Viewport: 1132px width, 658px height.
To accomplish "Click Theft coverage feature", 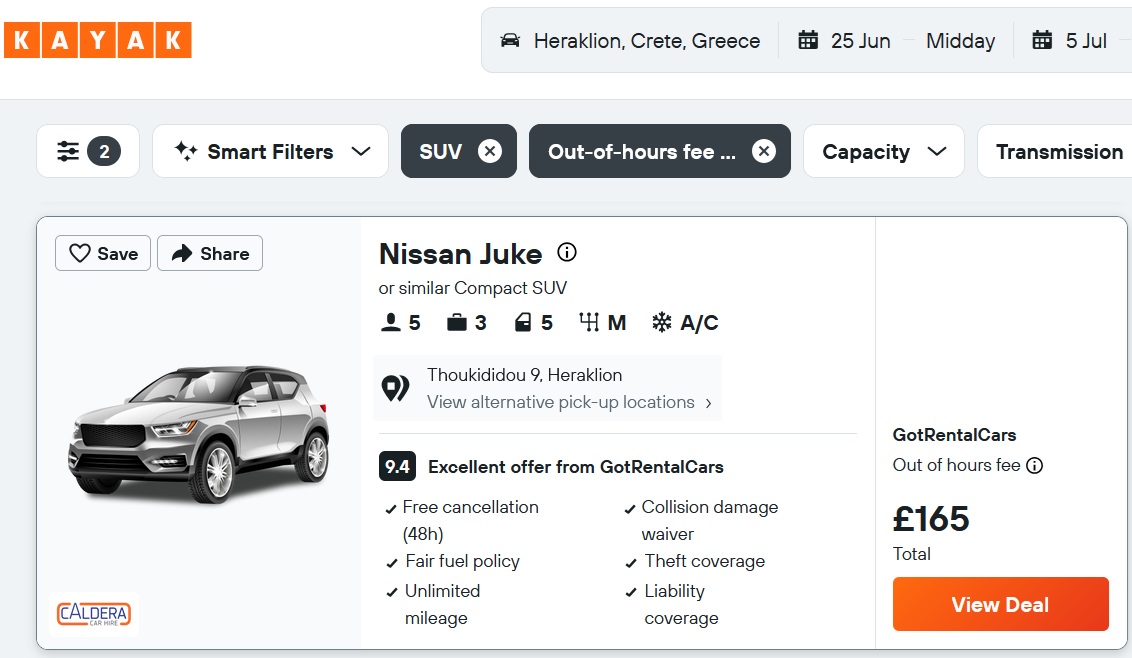I will [695, 561].
